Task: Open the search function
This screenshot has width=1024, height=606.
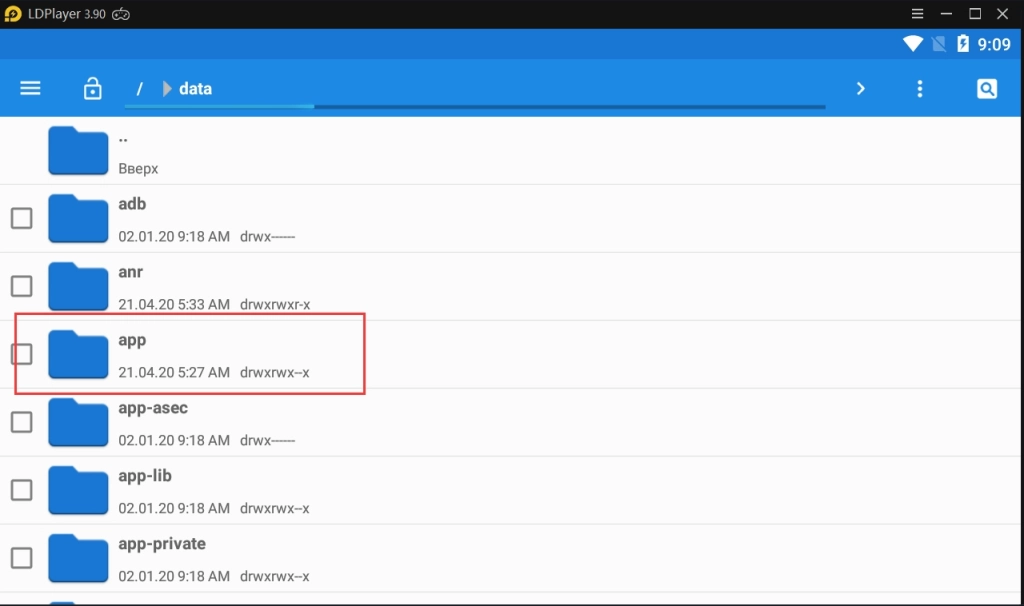Action: [x=987, y=88]
